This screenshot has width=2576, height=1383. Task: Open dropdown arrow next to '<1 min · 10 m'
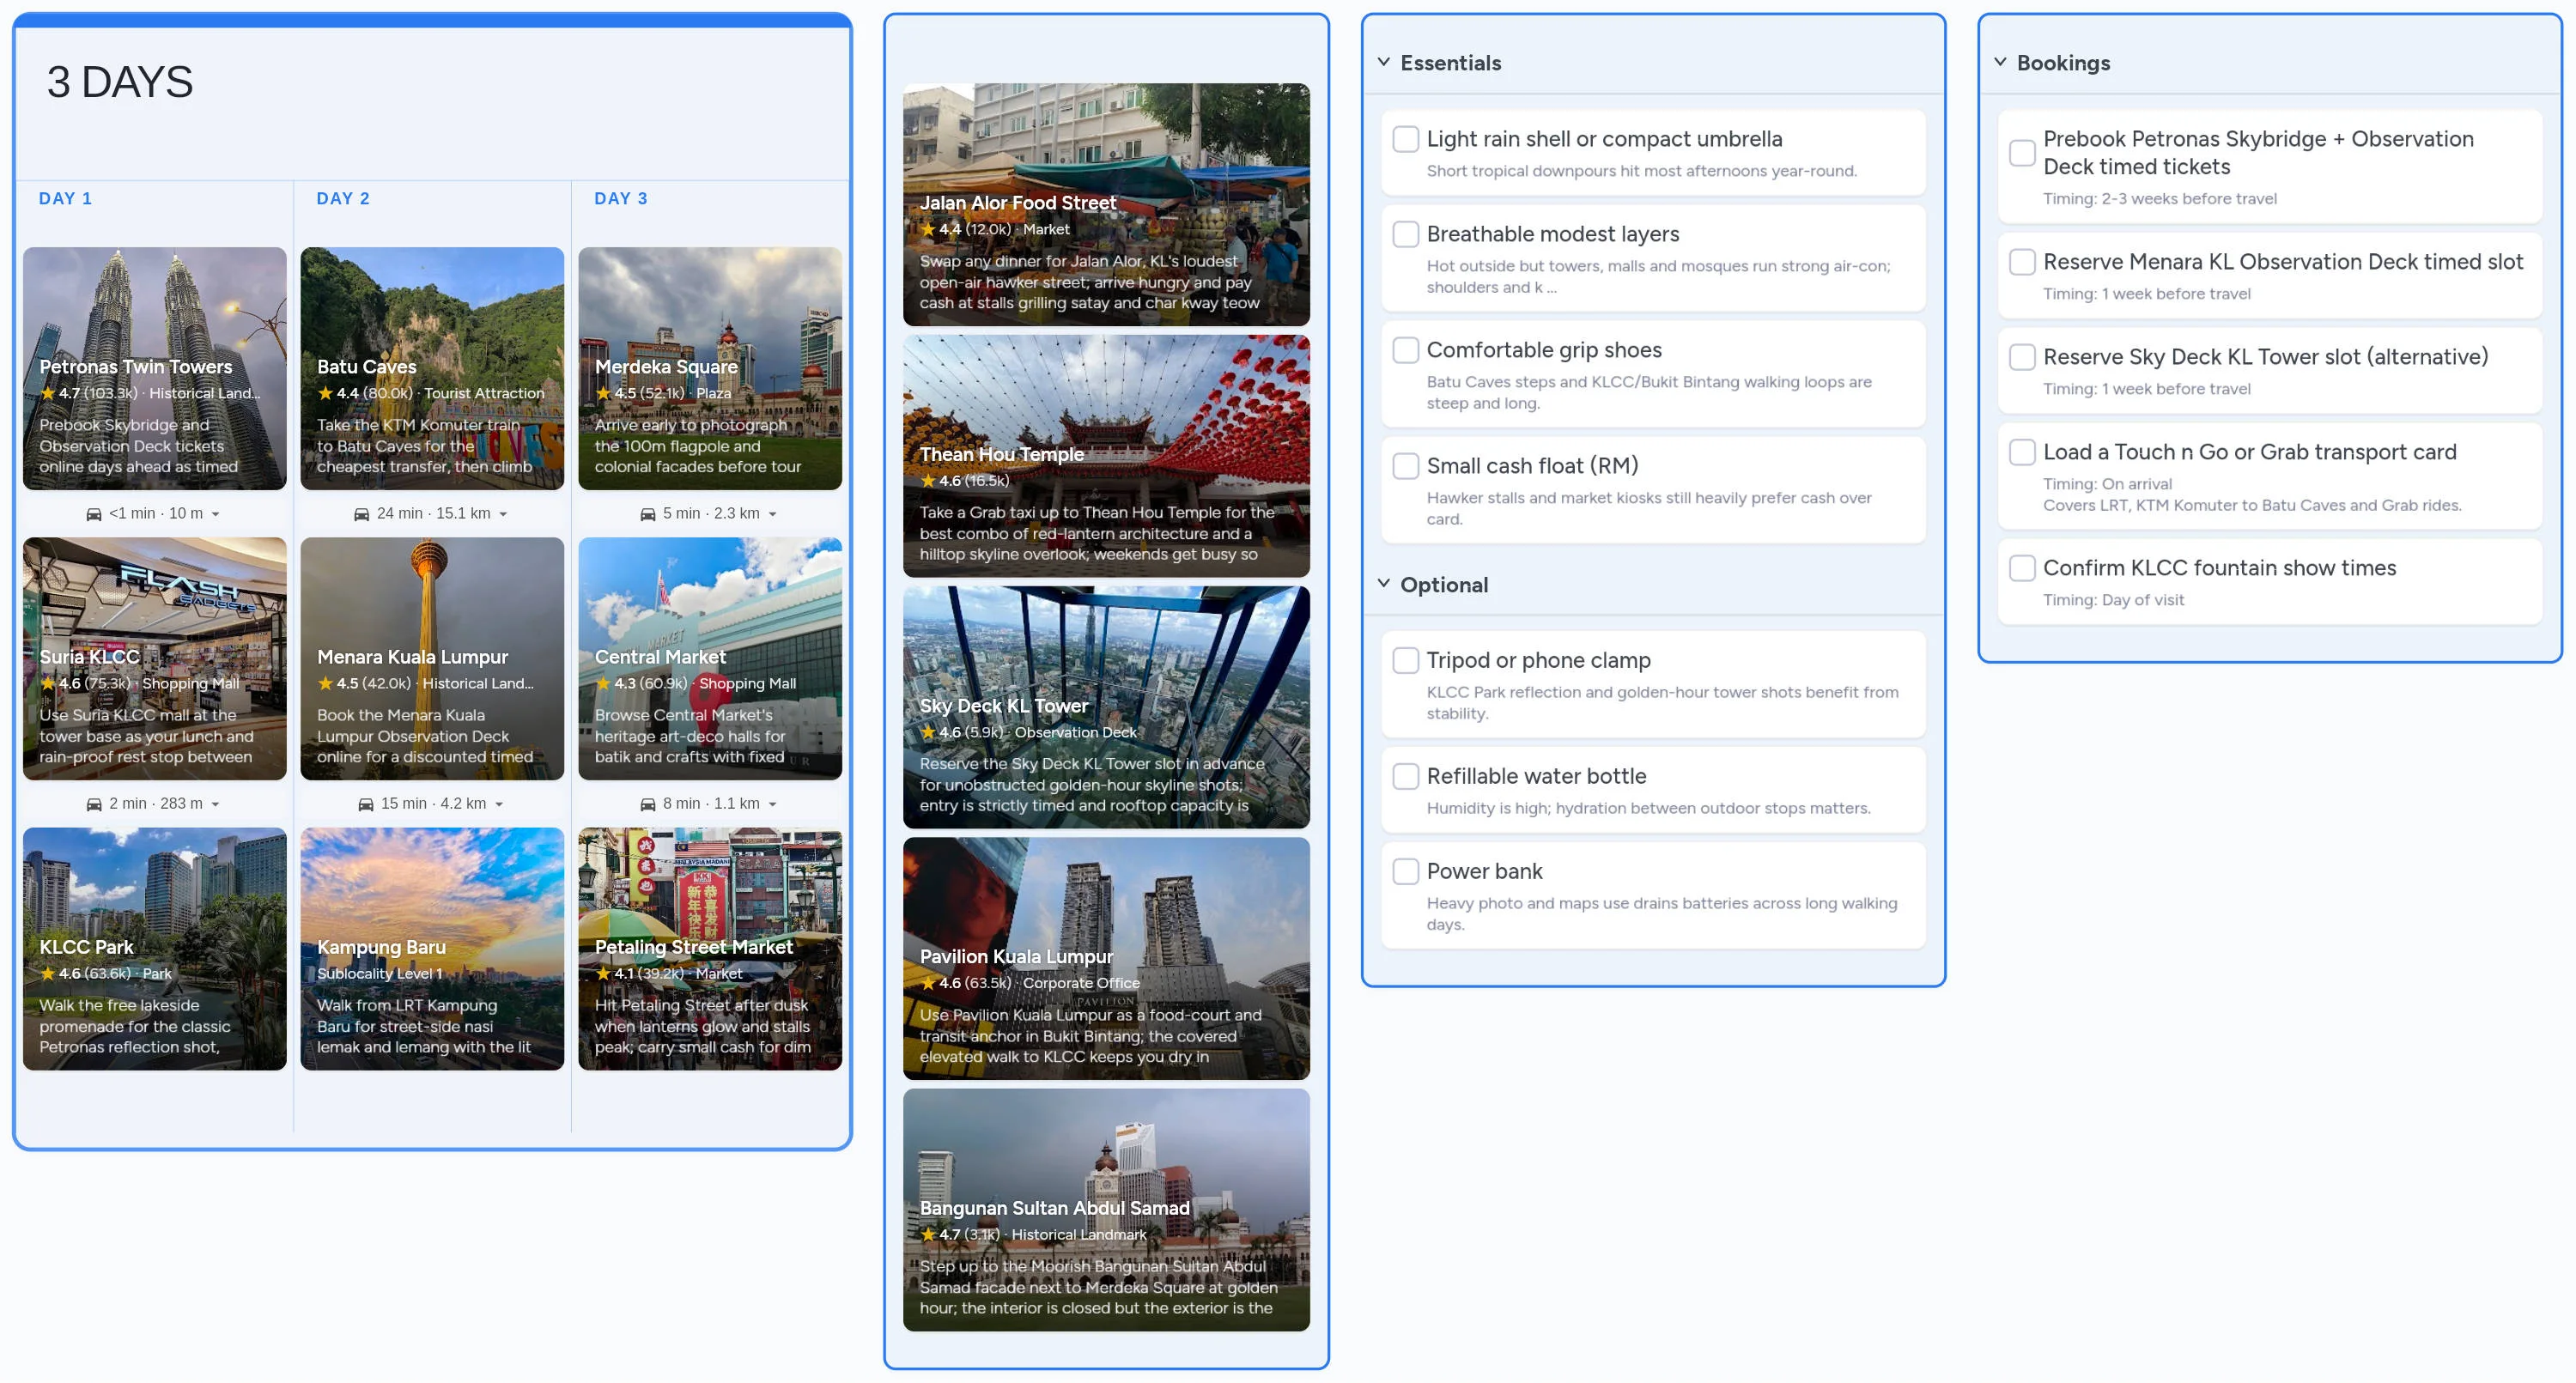tap(216, 515)
